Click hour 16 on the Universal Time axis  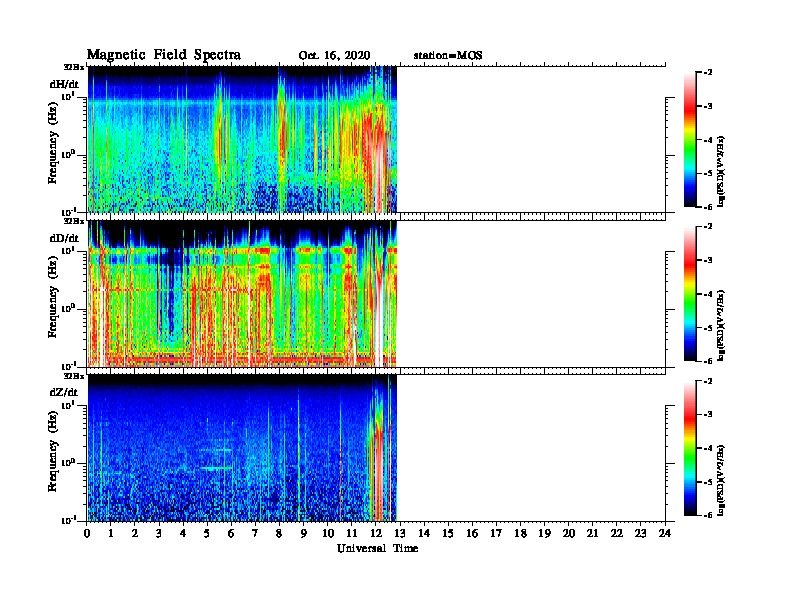(x=472, y=534)
